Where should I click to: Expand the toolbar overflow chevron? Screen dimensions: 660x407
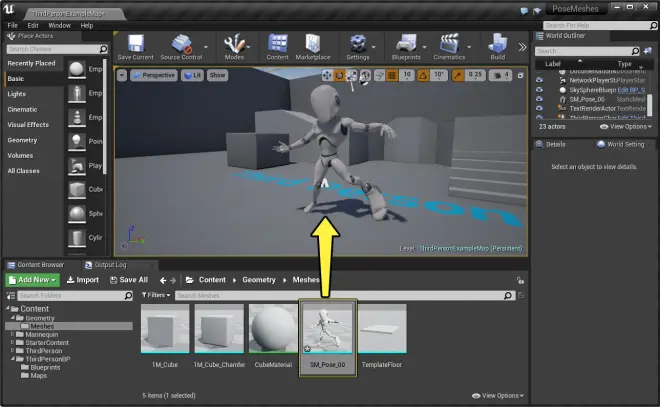tap(522, 47)
